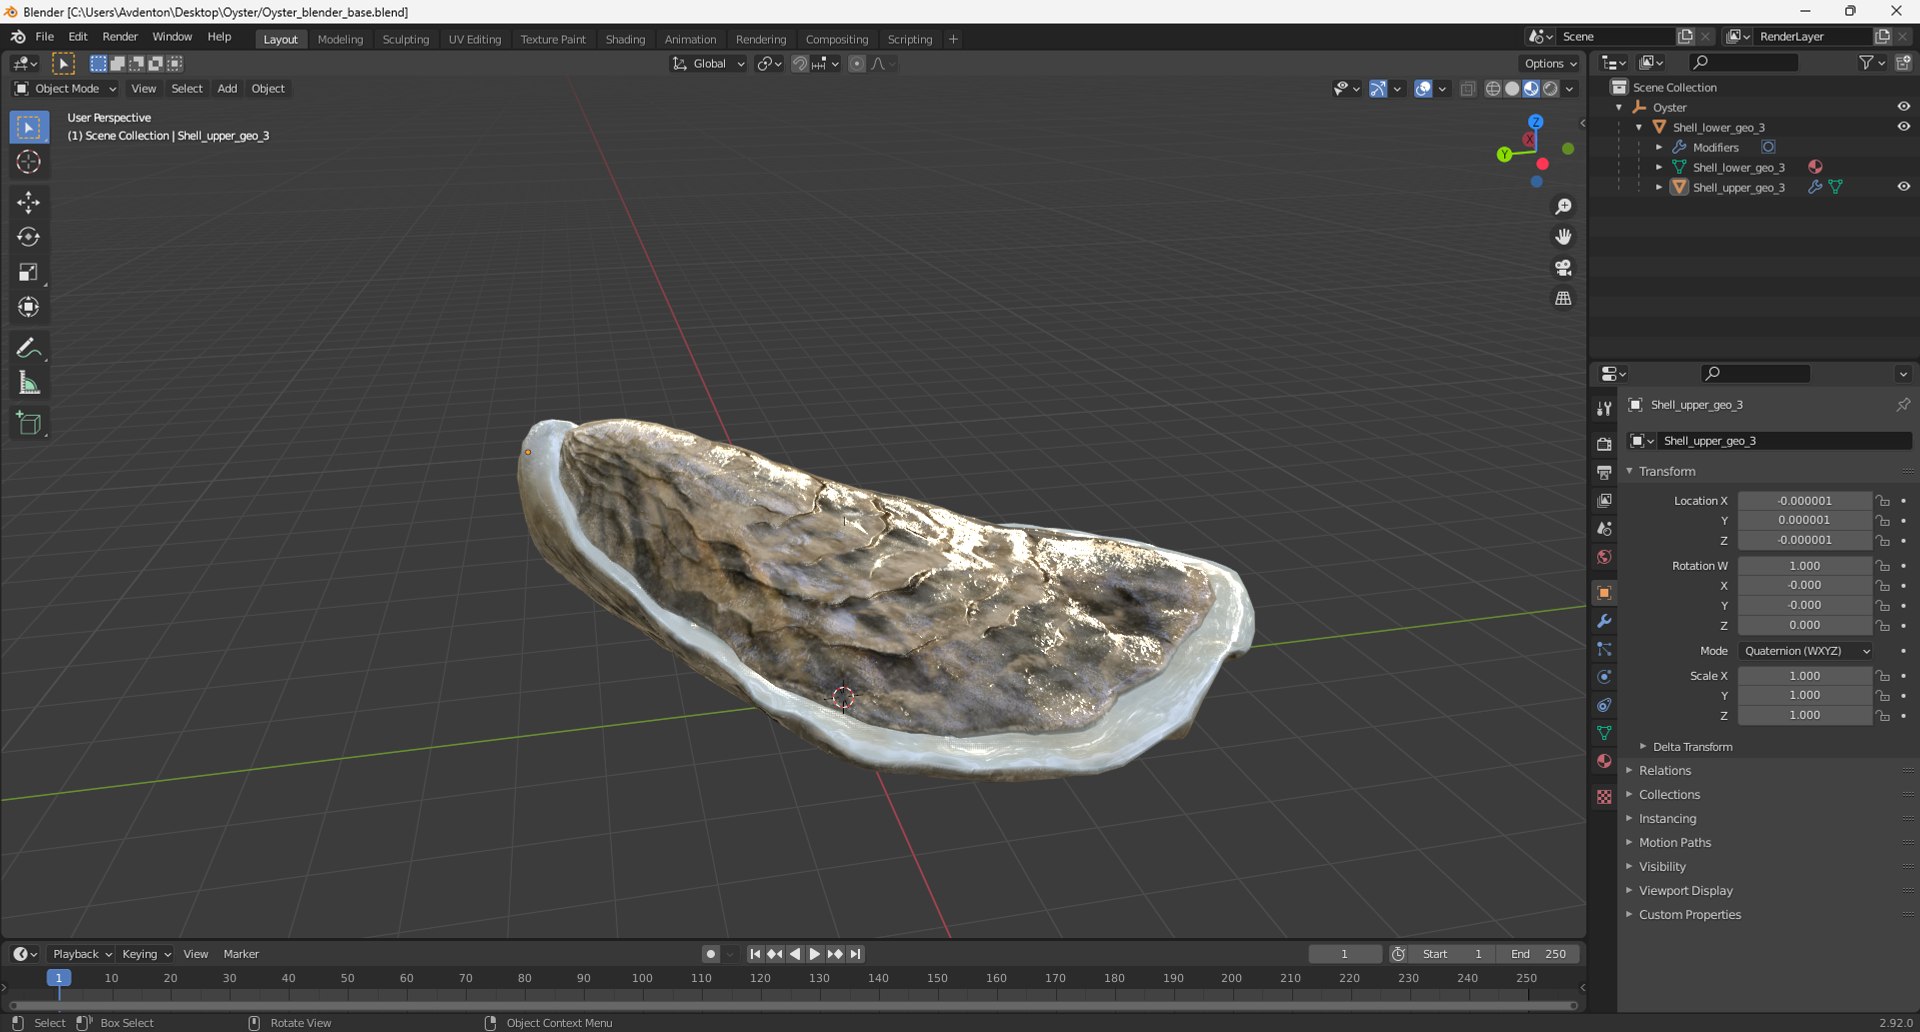Open the Render properties tab
Viewport: 1920px width, 1032px height.
tap(1604, 444)
